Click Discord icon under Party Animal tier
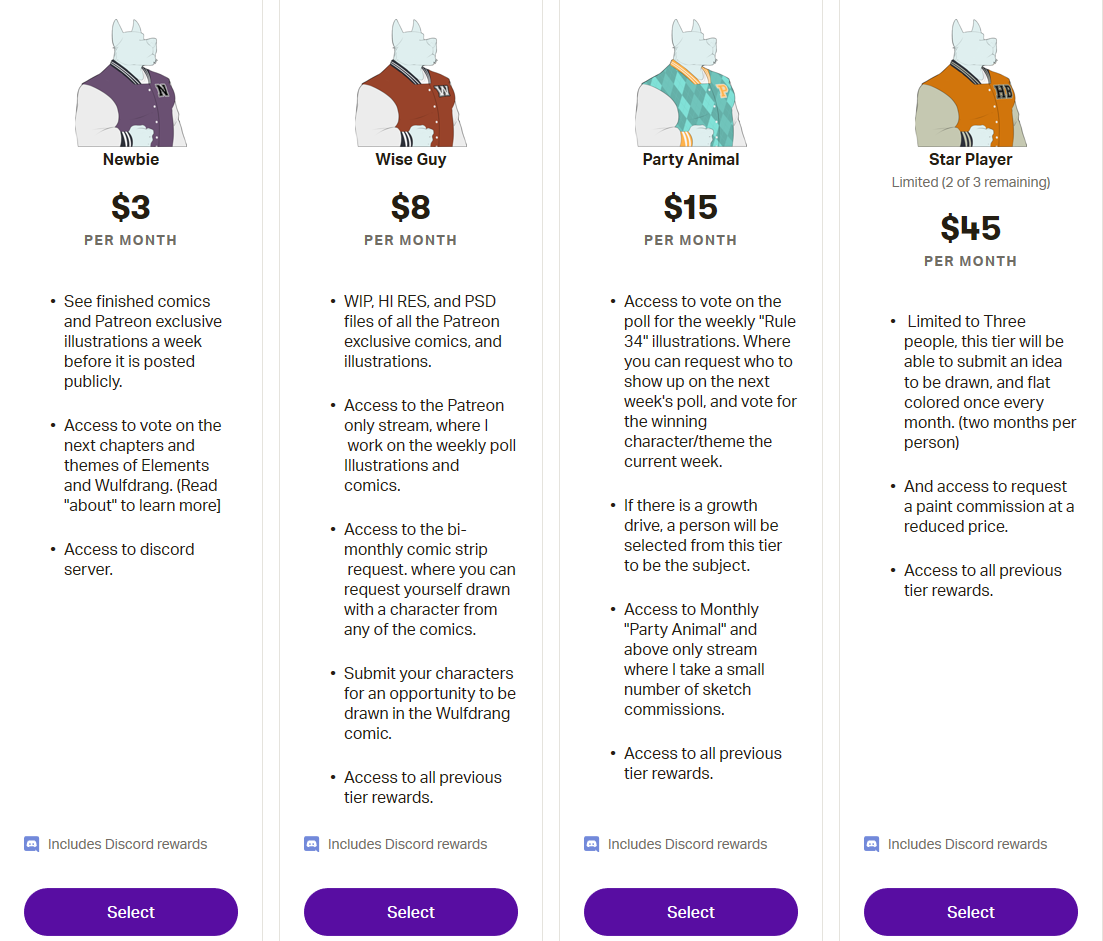The image size is (1103, 941). [x=591, y=844]
